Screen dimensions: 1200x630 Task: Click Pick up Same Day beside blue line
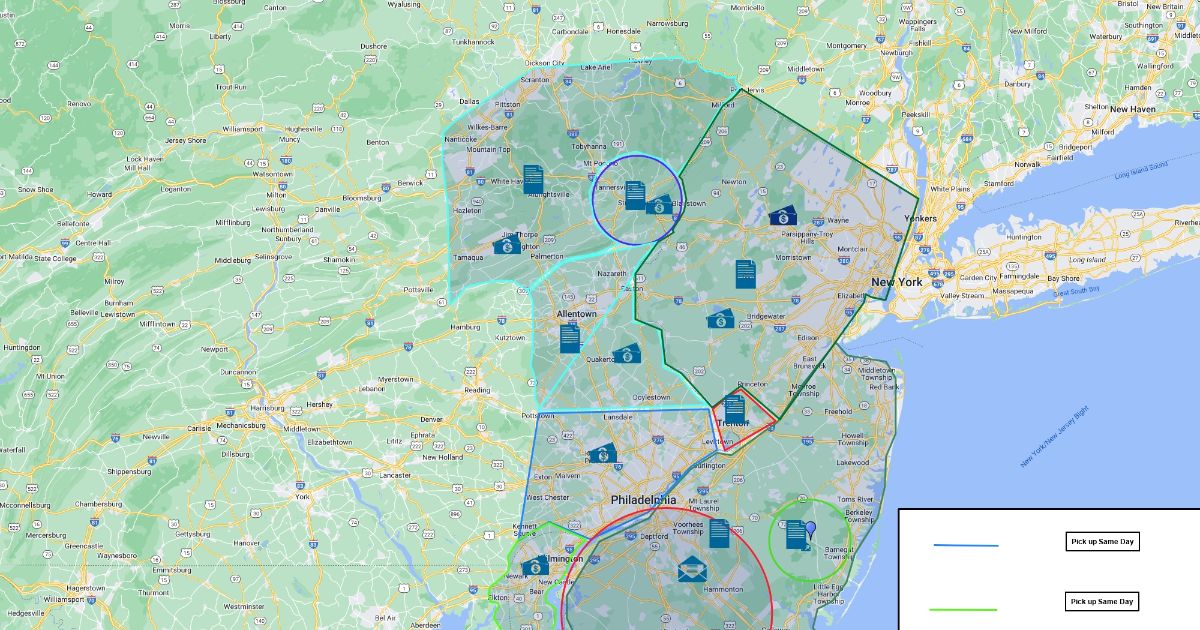1102,542
